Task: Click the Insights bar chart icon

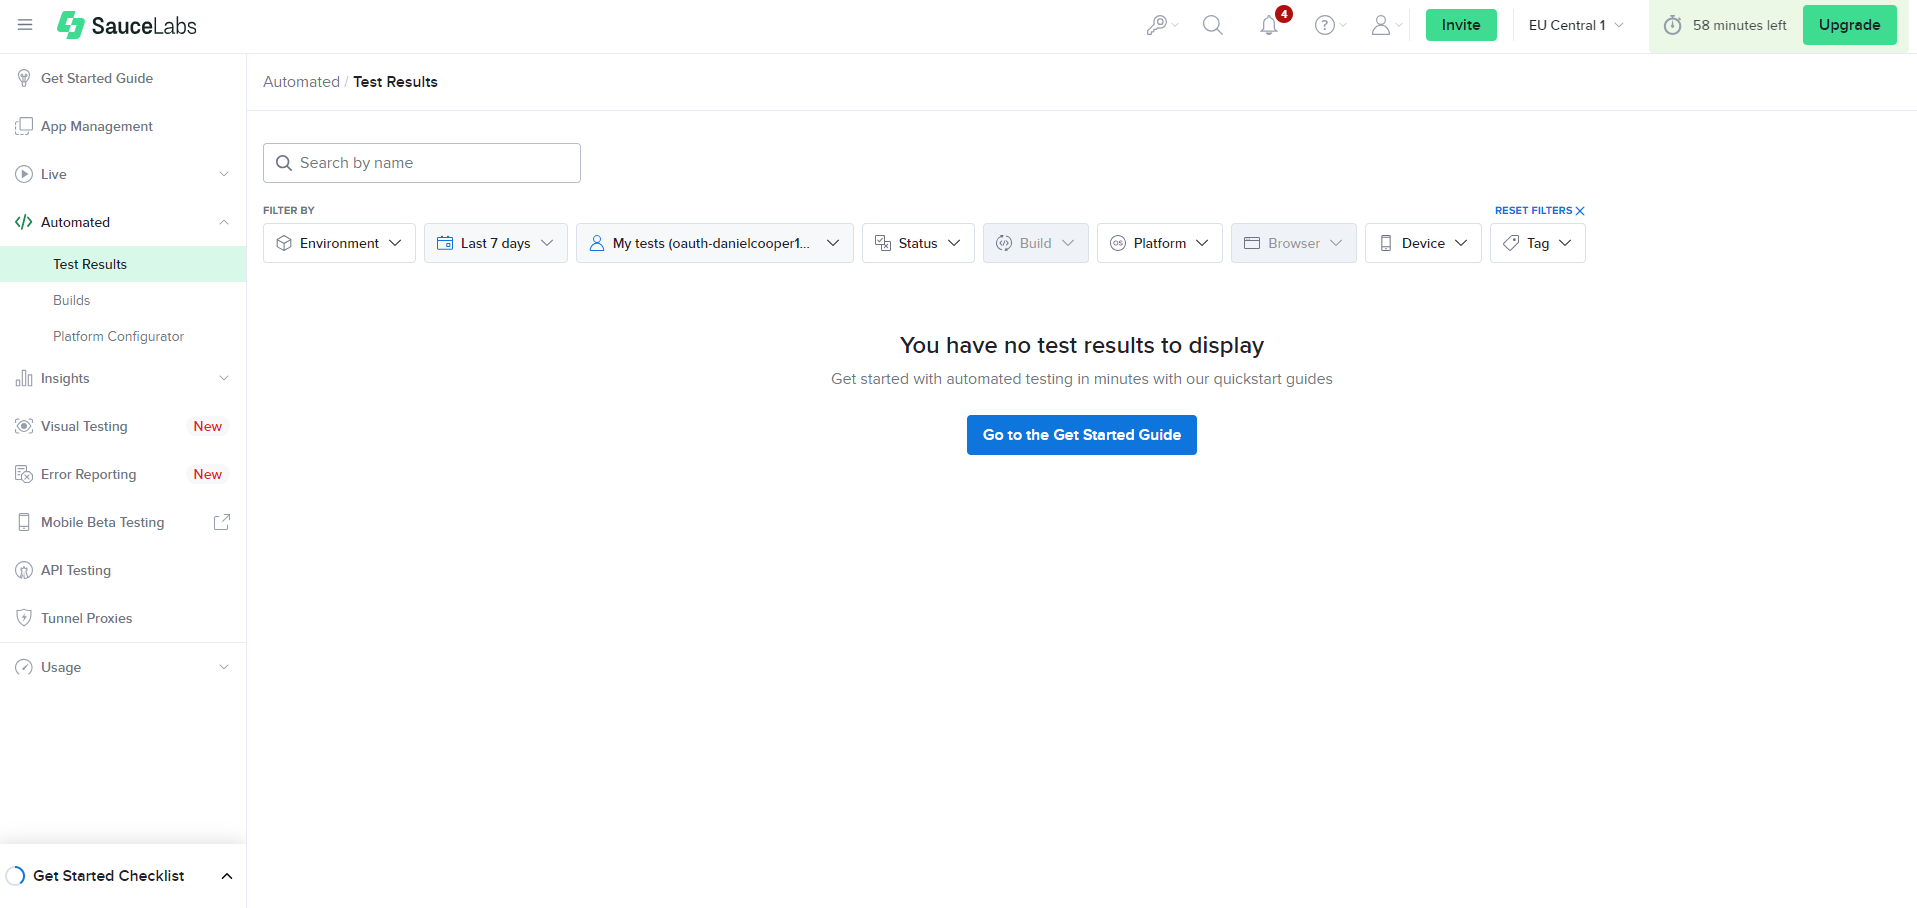Action: [x=24, y=378]
